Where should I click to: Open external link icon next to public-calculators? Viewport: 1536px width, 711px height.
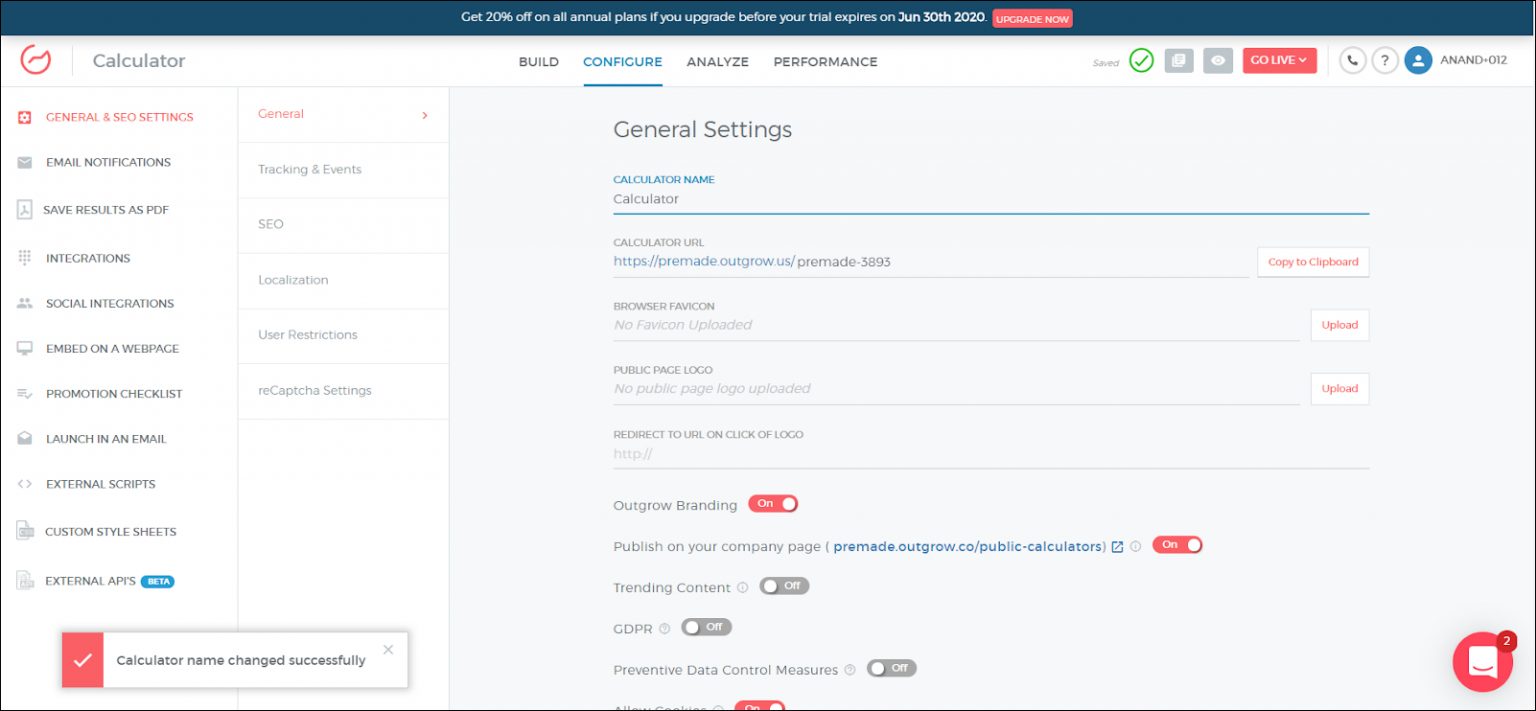(x=1117, y=547)
